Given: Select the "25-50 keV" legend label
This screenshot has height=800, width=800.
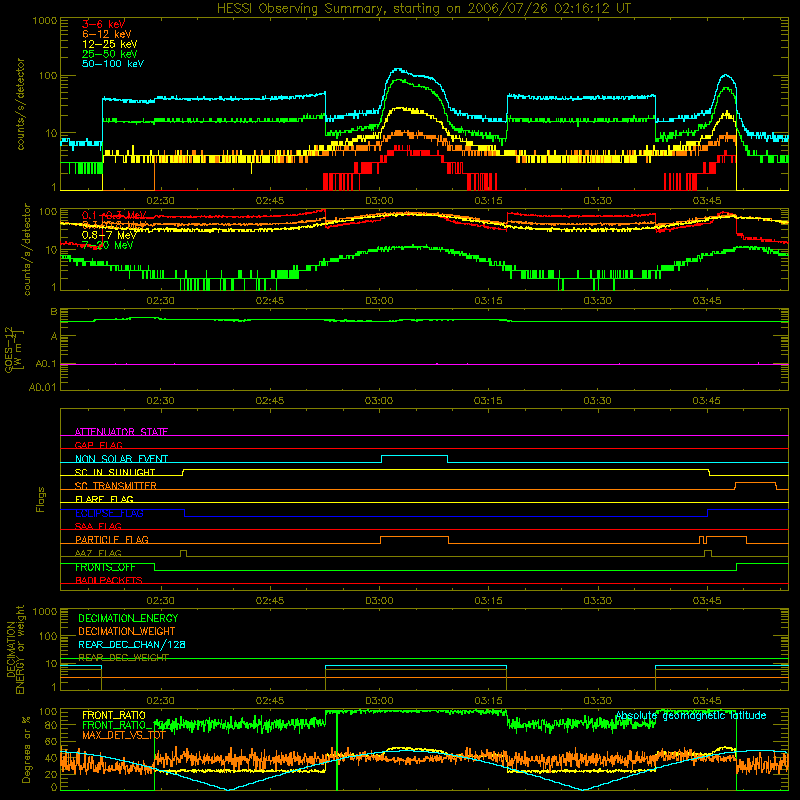Looking at the screenshot, I should tap(110, 54).
